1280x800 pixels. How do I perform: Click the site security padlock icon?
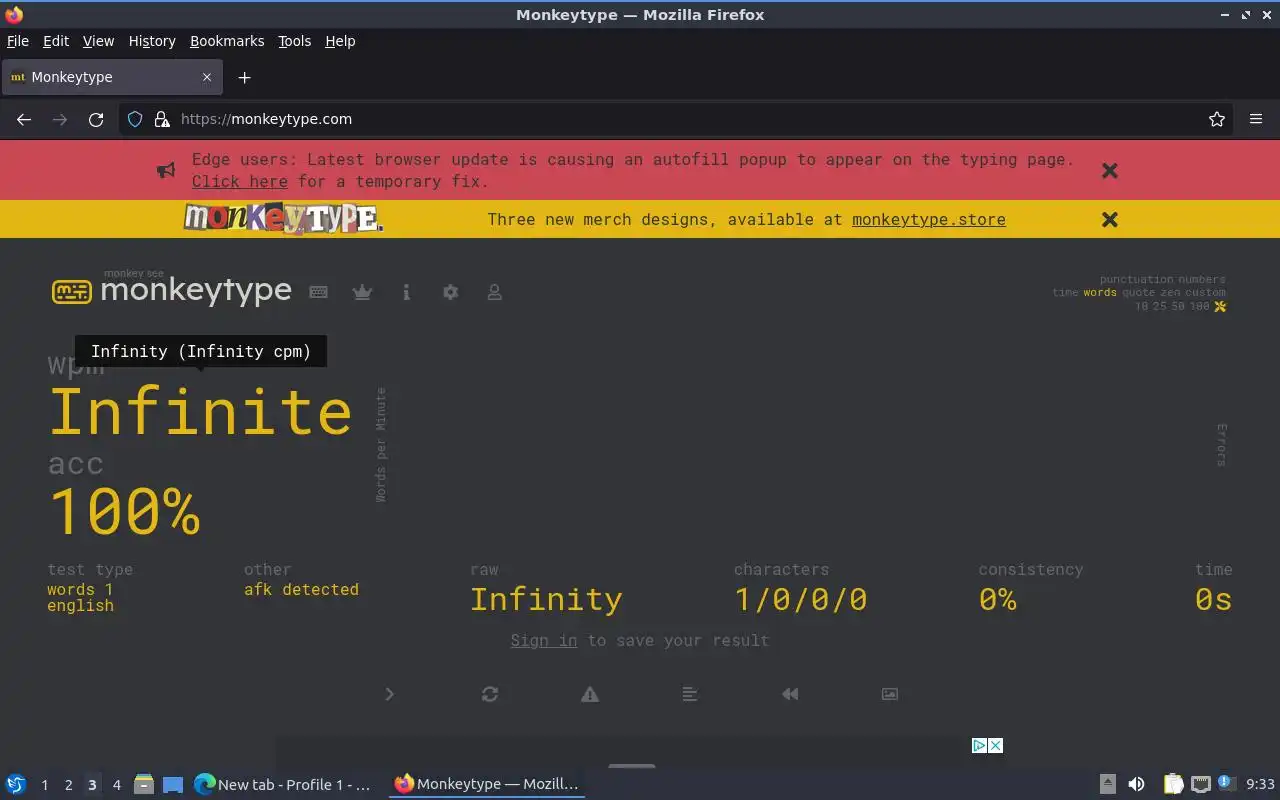click(x=162, y=119)
